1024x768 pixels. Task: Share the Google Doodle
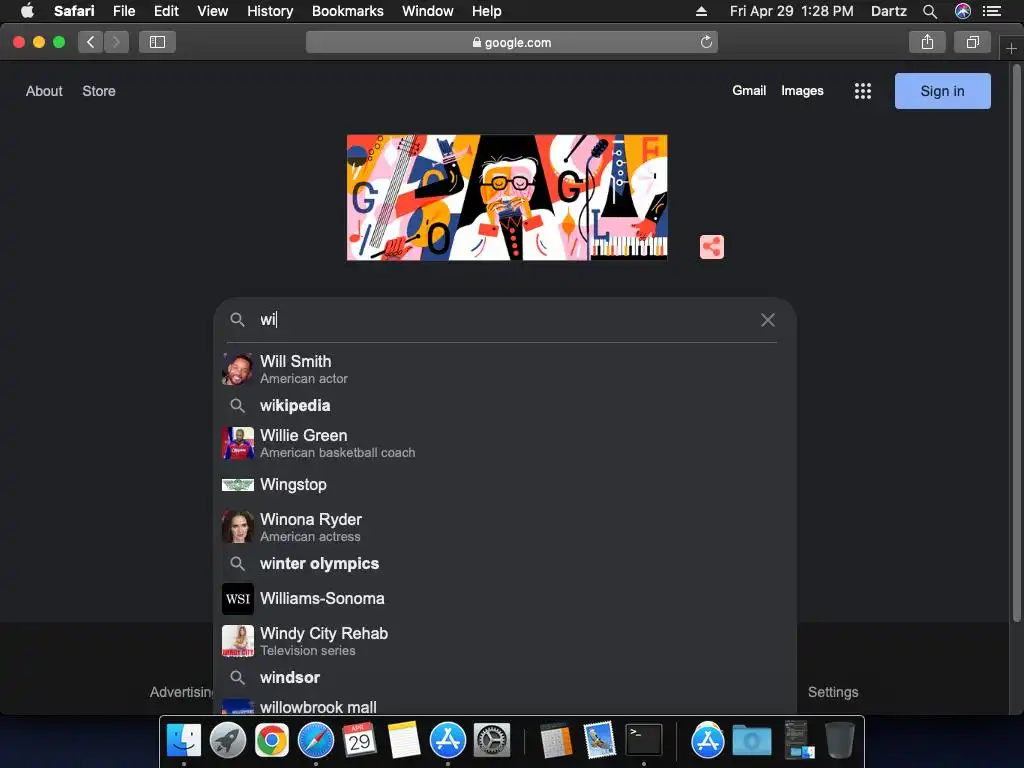click(712, 247)
